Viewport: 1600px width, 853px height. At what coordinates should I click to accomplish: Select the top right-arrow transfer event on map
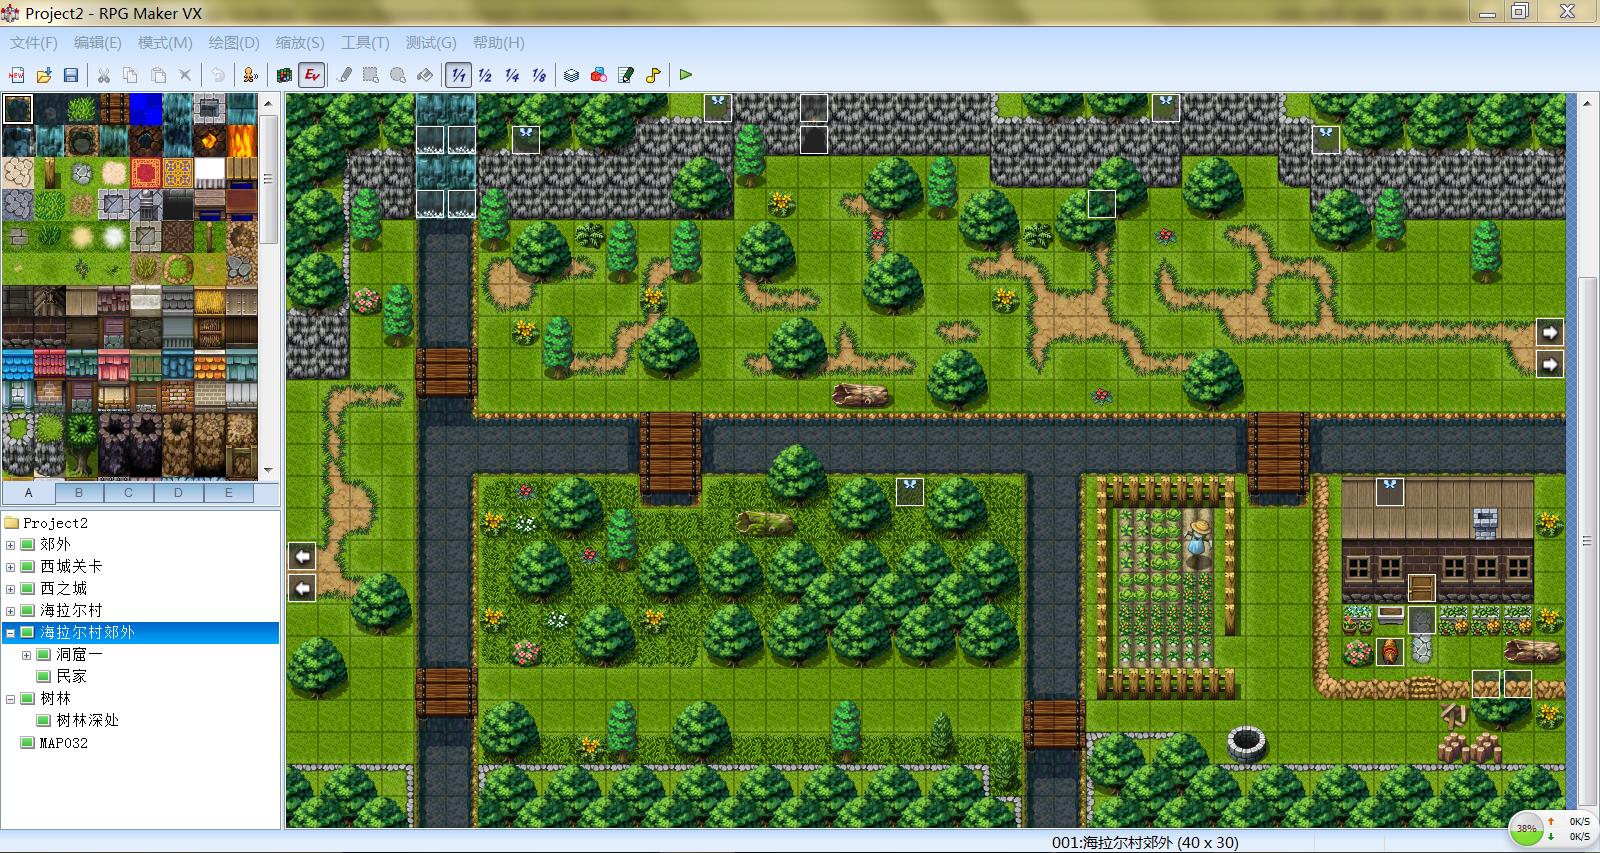coord(1550,332)
